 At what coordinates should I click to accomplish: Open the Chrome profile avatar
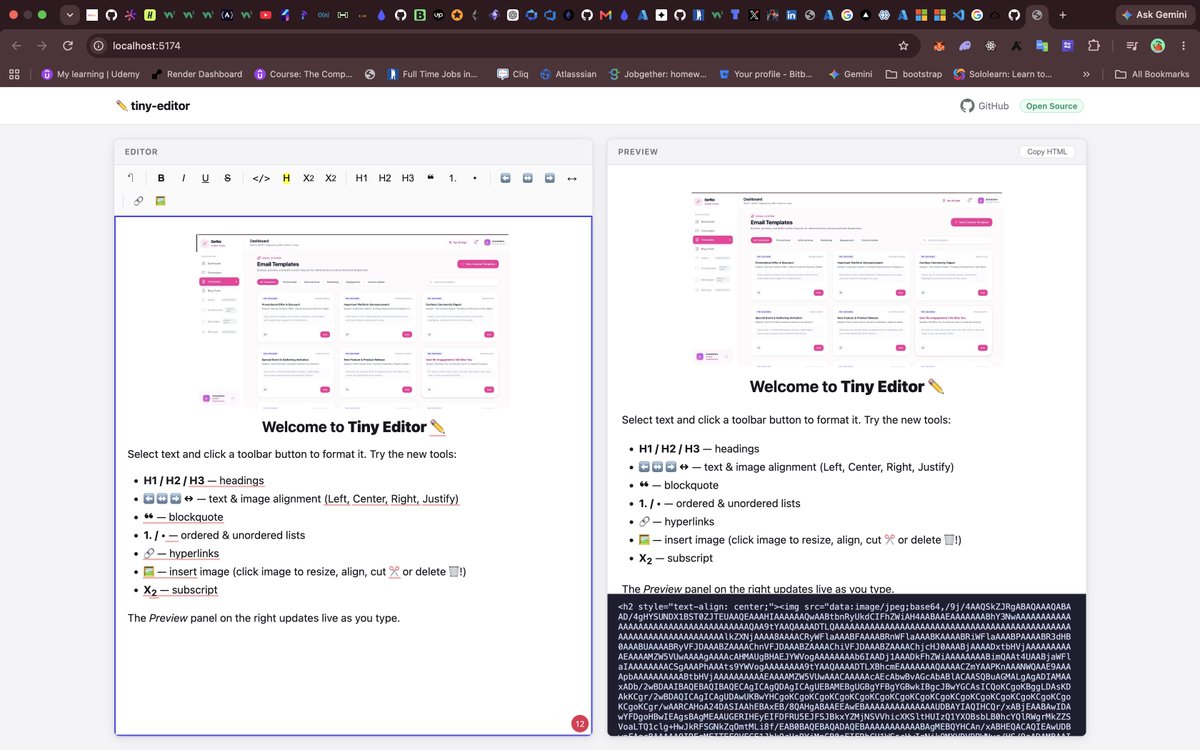(1158, 46)
